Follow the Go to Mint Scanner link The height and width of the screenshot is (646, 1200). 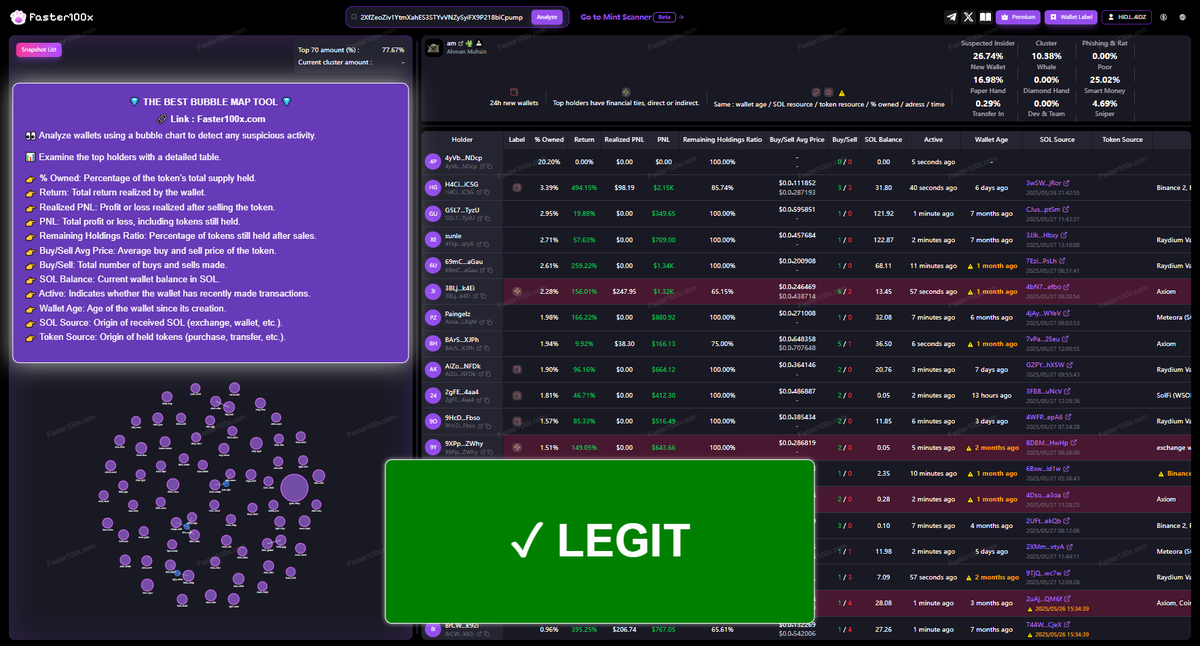pos(632,17)
